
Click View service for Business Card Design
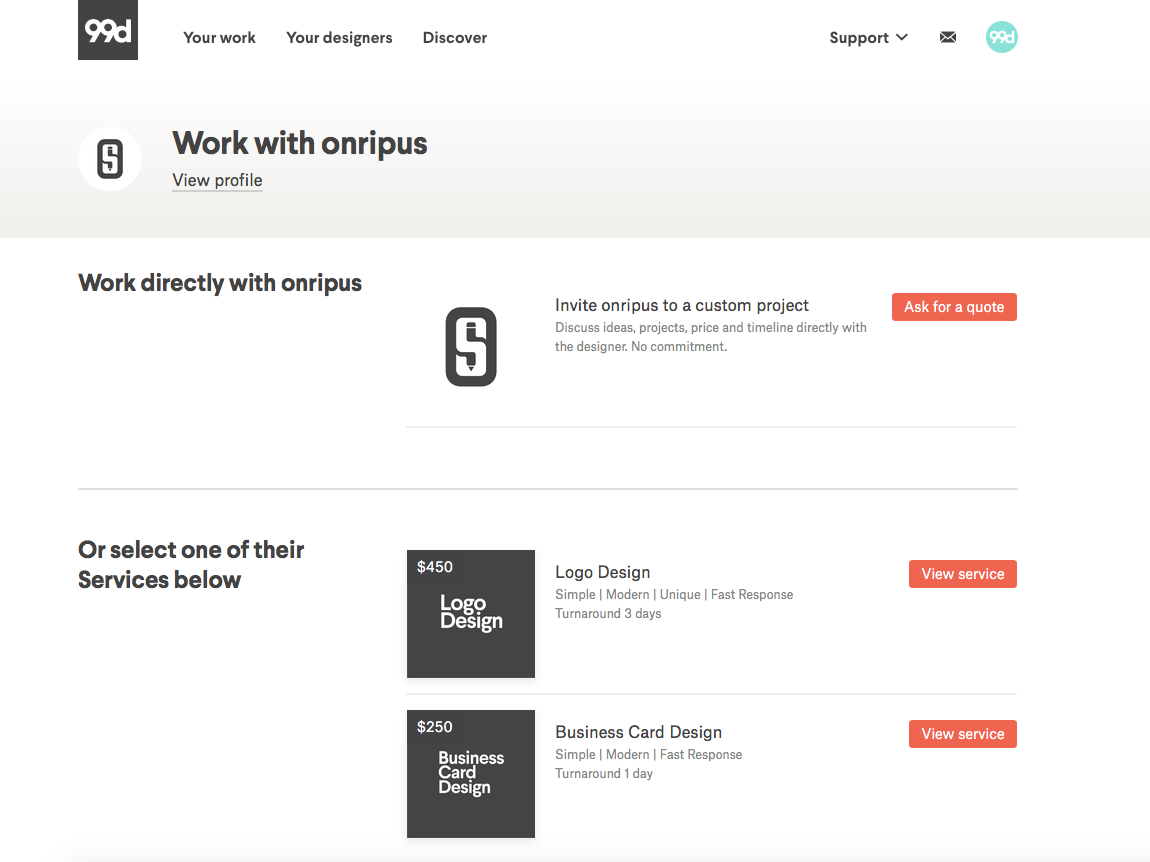click(962, 734)
